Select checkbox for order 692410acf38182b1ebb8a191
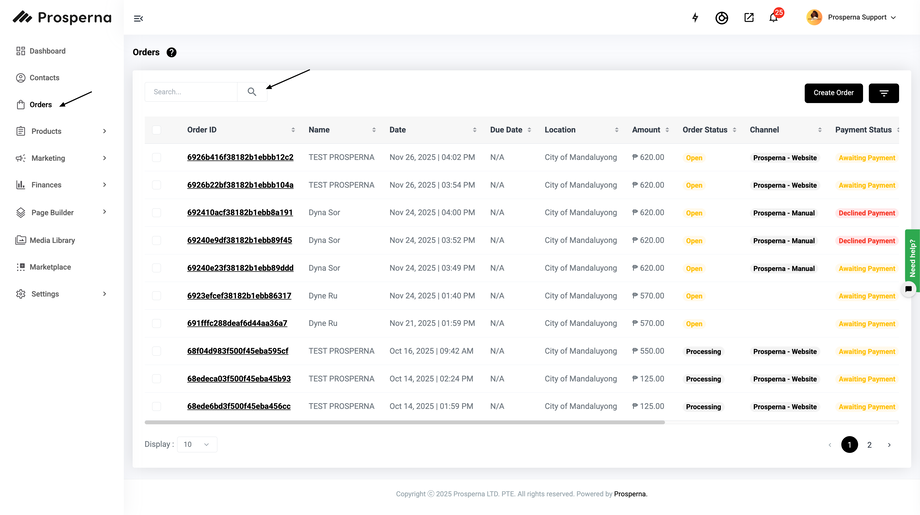The width and height of the screenshot is (920, 515). point(156,213)
